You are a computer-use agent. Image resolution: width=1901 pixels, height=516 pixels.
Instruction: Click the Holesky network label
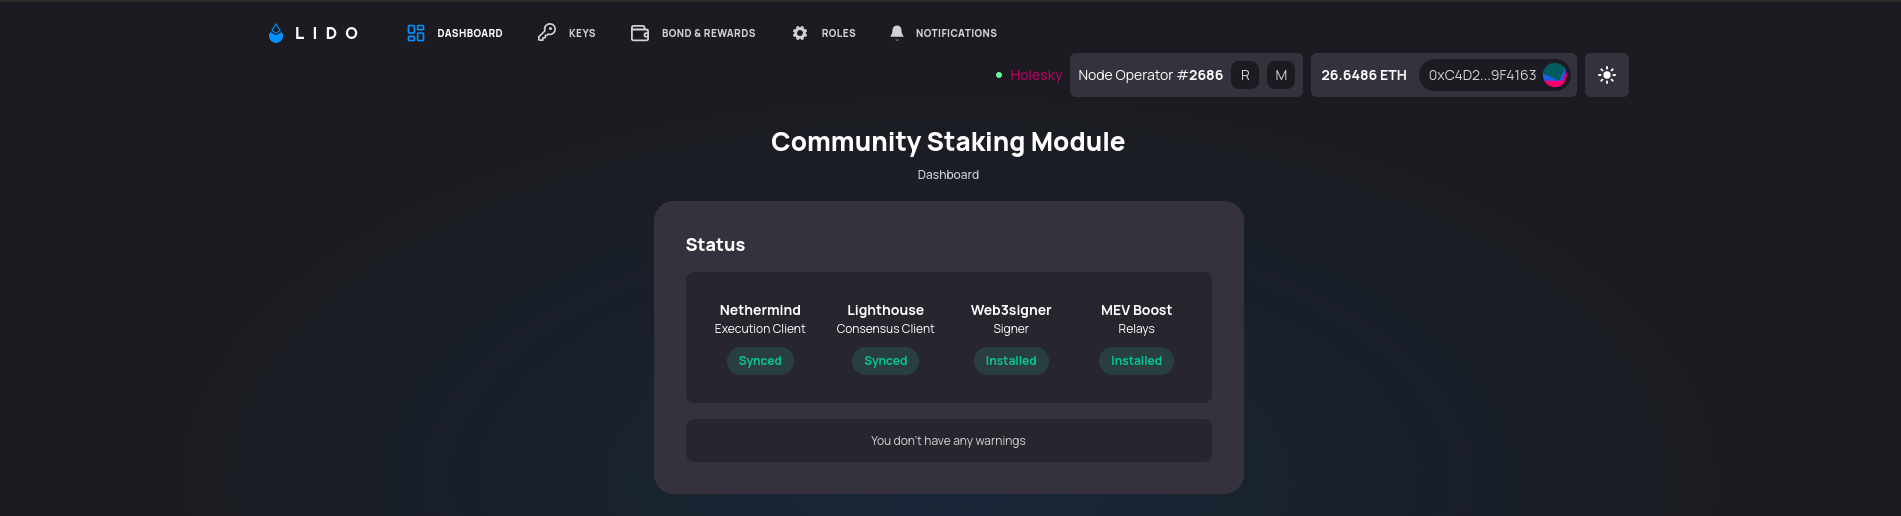tap(1036, 75)
